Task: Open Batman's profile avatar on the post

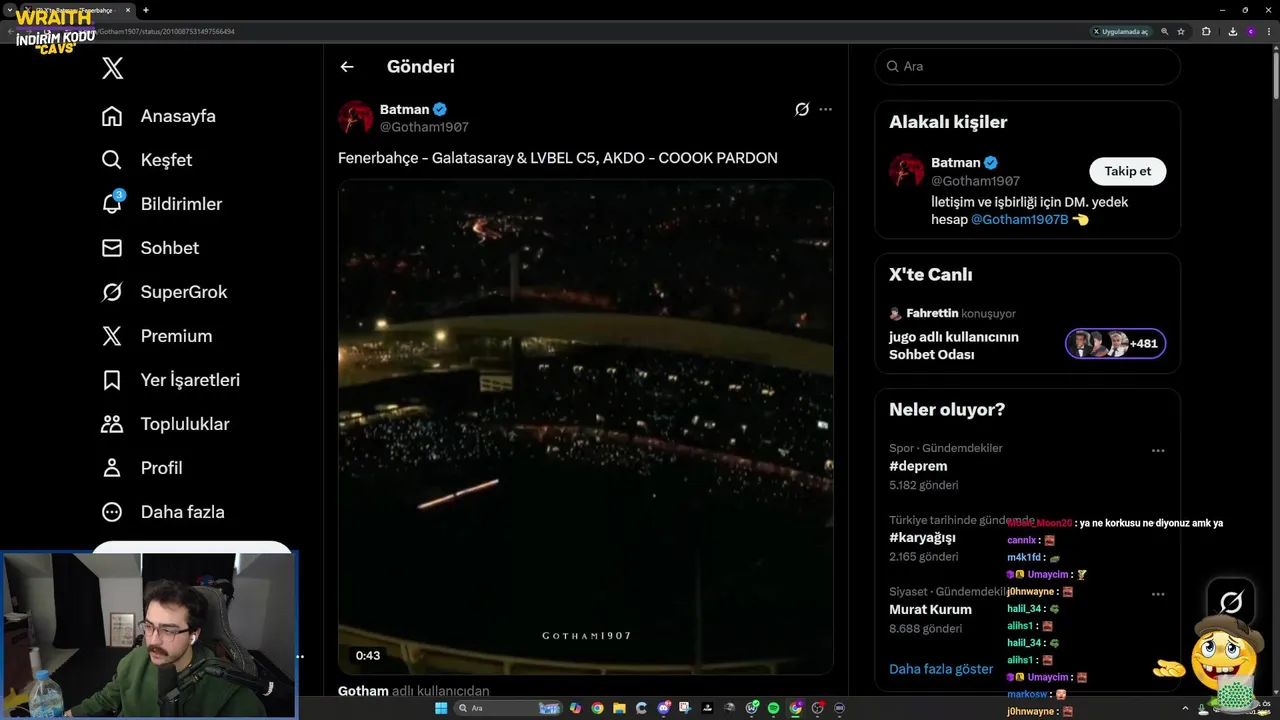Action: tap(355, 117)
